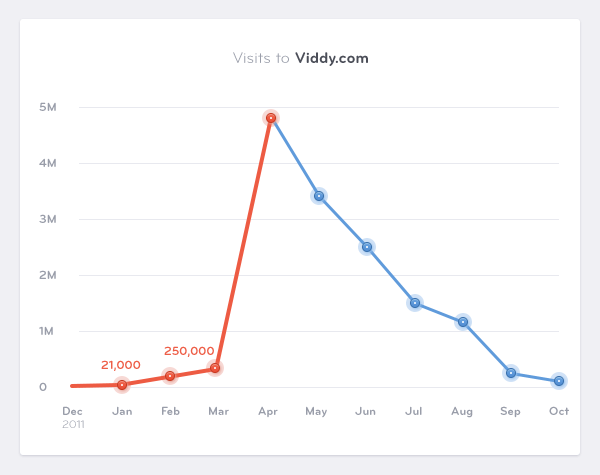The height and width of the screenshot is (475, 600).
Task: Select the Apr x-axis month label
Action: tap(268, 411)
